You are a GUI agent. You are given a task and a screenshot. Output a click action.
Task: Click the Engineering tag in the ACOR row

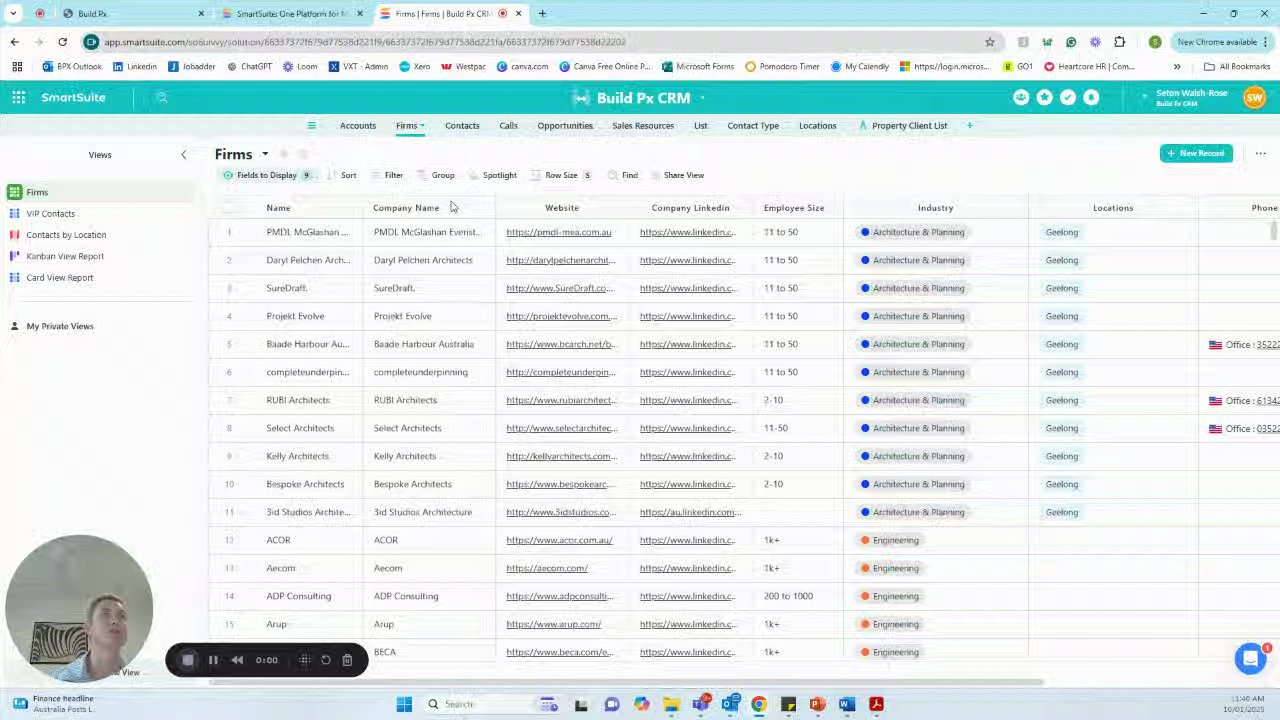[x=890, y=540]
